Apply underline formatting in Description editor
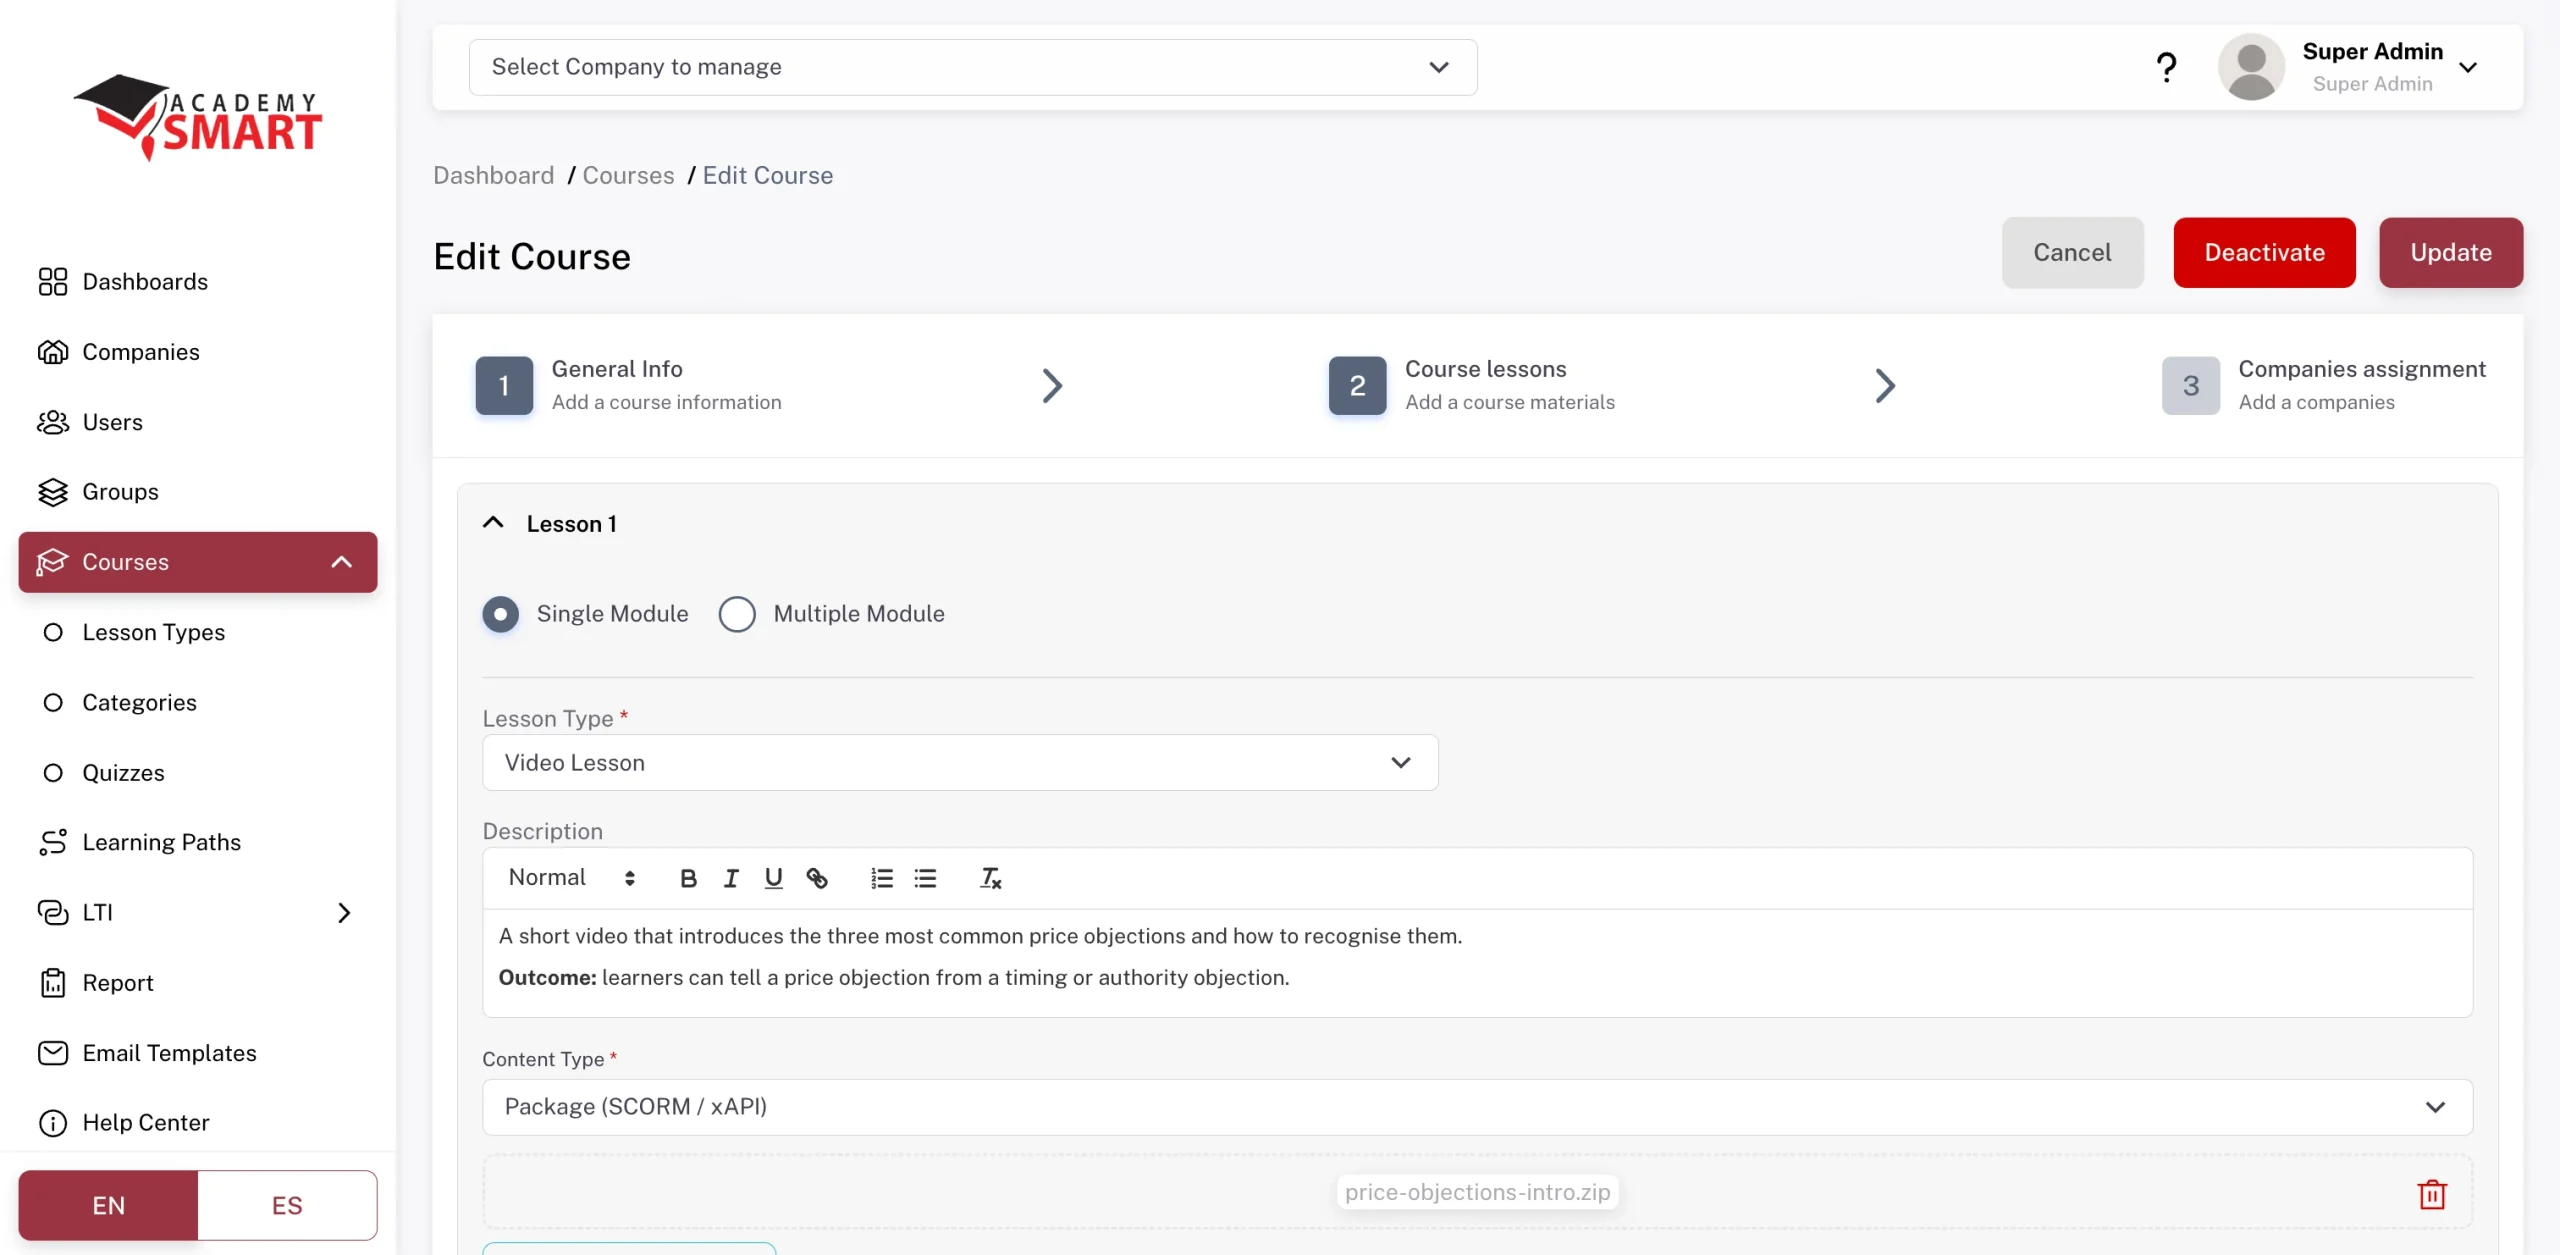 pos(773,878)
